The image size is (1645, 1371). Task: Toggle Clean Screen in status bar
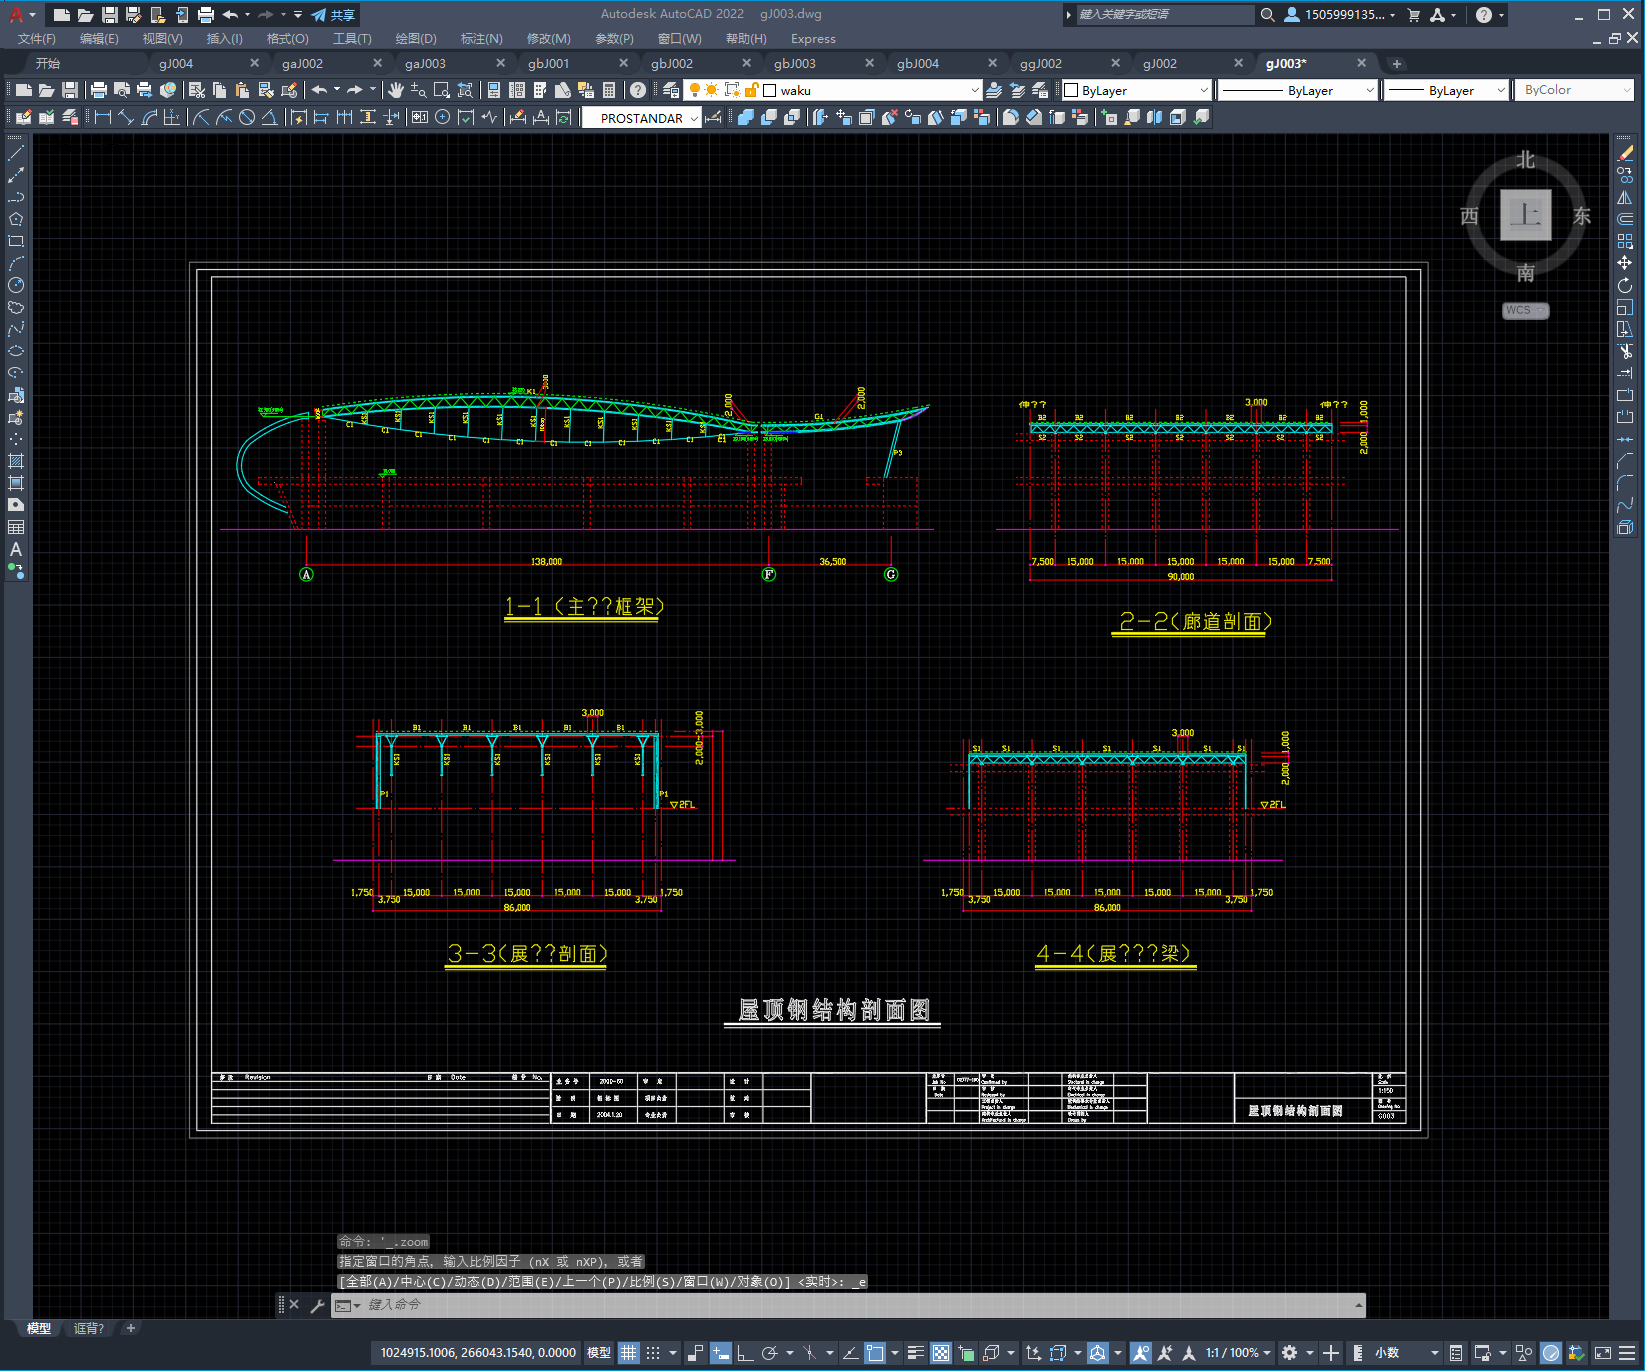click(1602, 1353)
